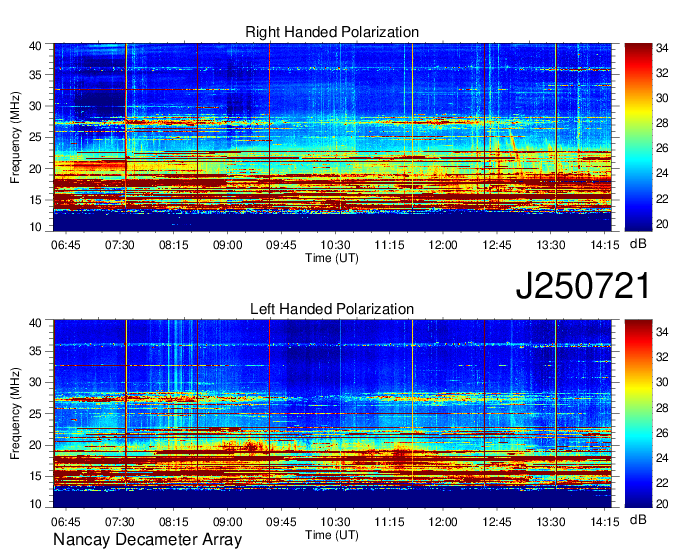680x552 pixels.
Task: Click the bottom plot's color scale bar
Action: 638,414
